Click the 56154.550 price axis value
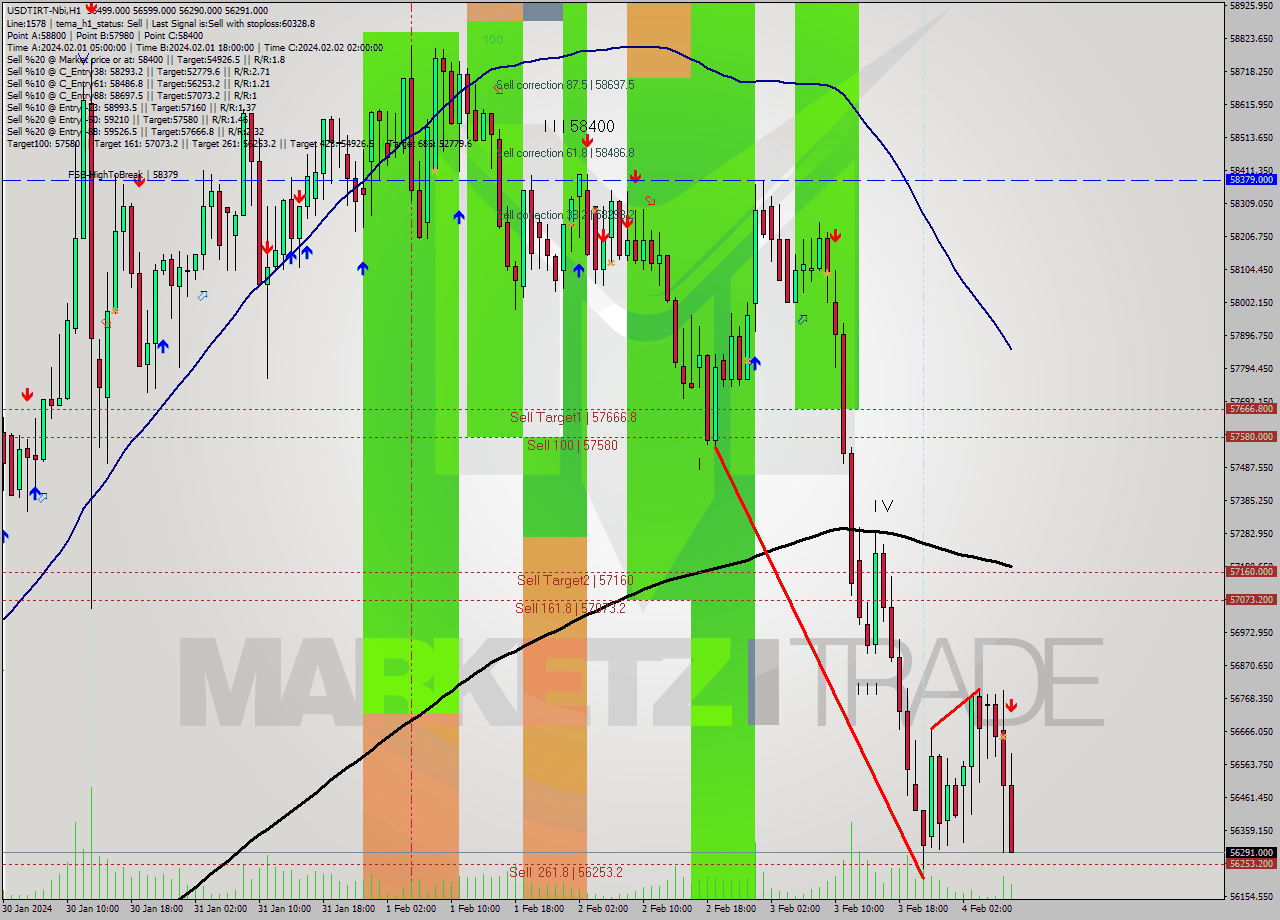 [x=1251, y=897]
